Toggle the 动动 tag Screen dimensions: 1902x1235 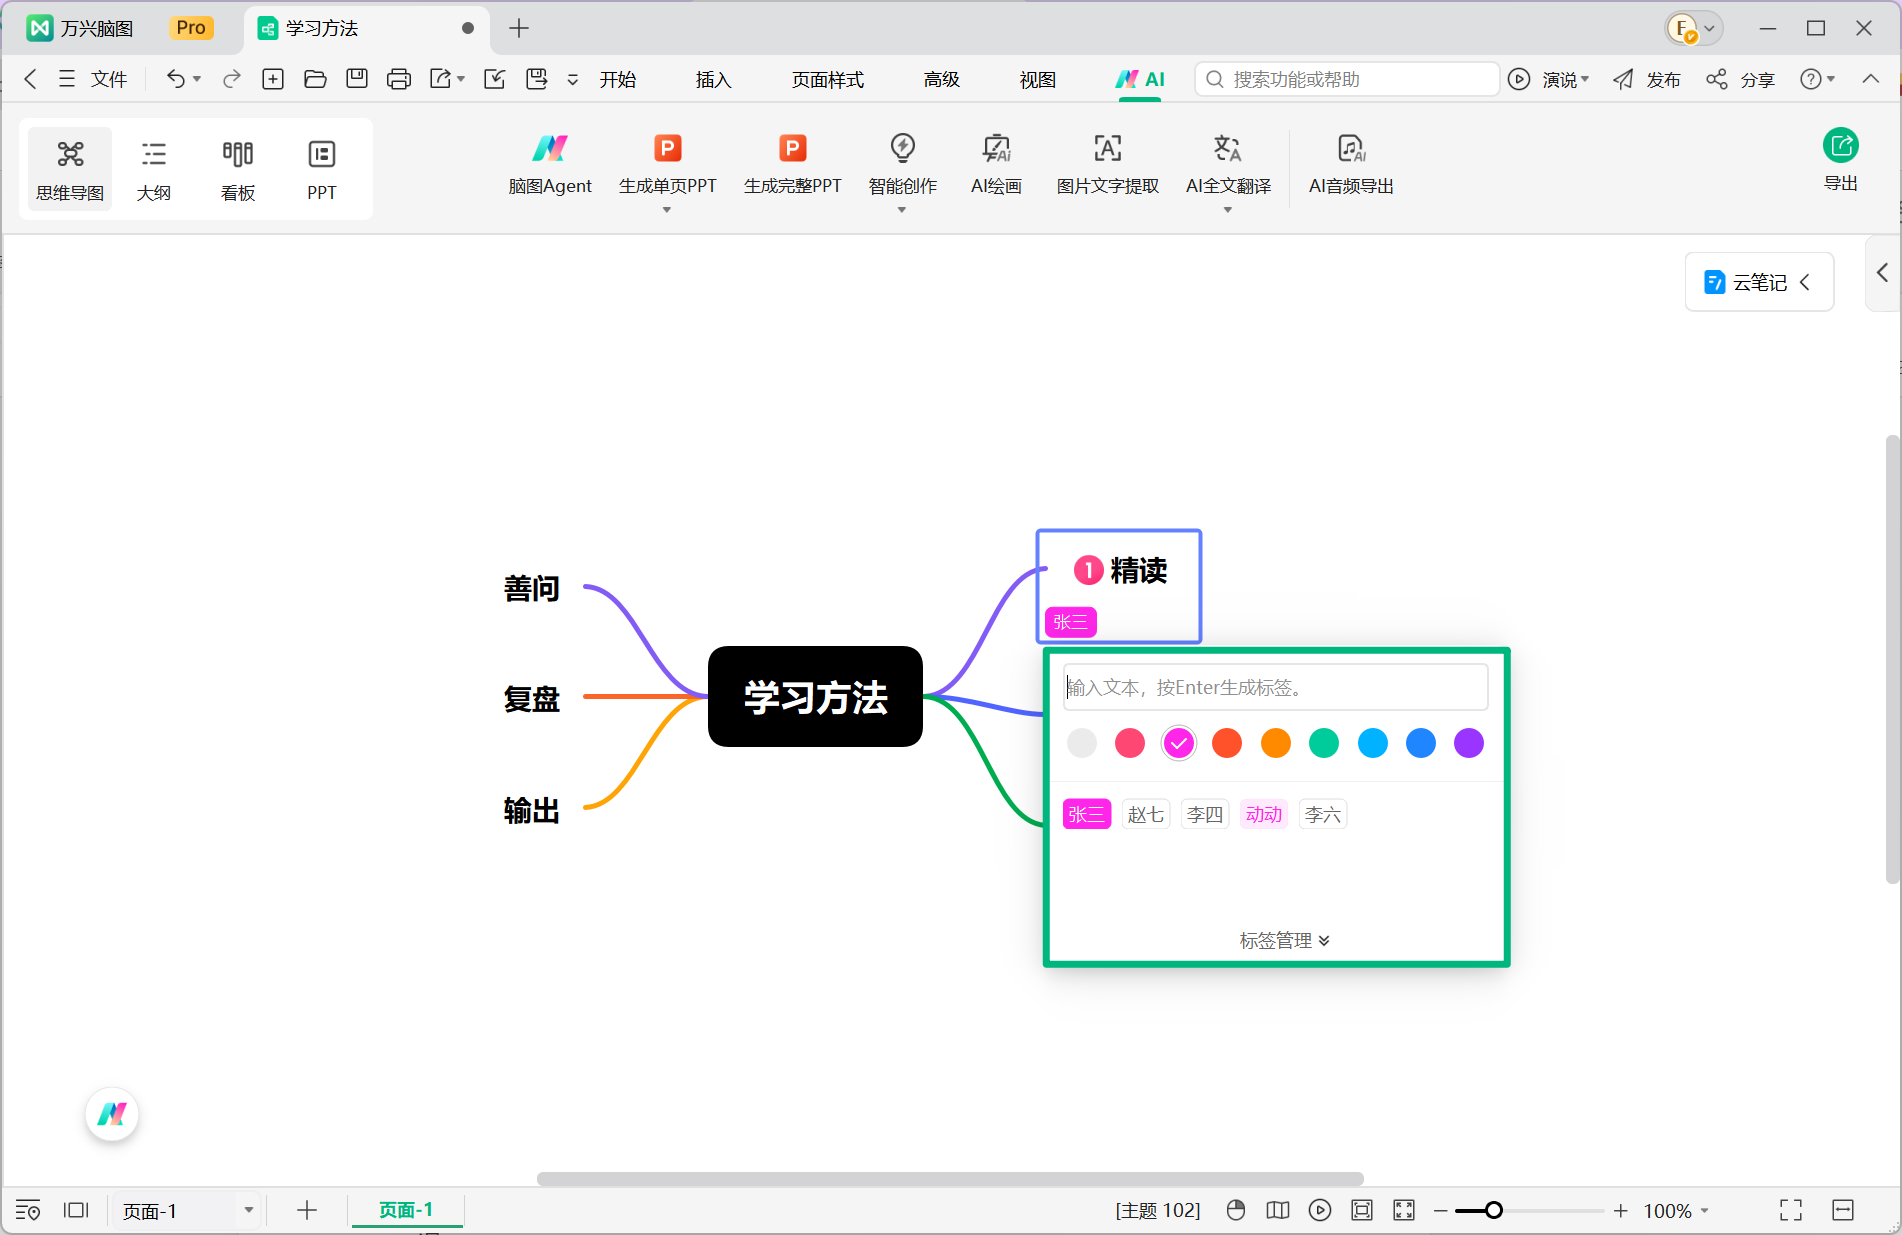pos(1264,814)
